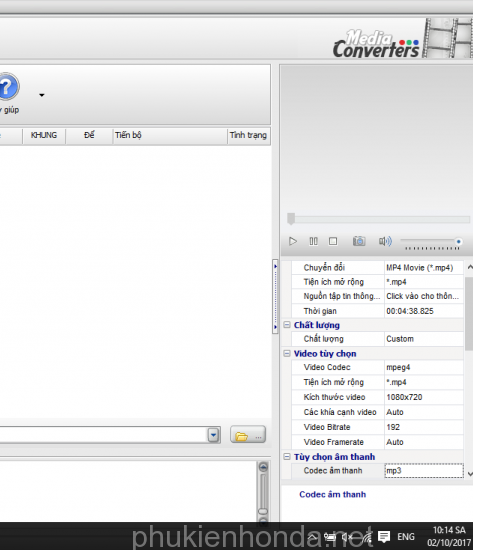This screenshot has height=559, width=484.
Task: Click the browse folder button
Action: [248, 435]
